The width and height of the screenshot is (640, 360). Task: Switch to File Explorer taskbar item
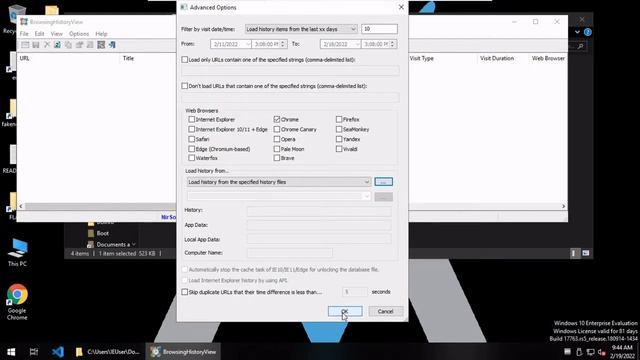coord(108,352)
